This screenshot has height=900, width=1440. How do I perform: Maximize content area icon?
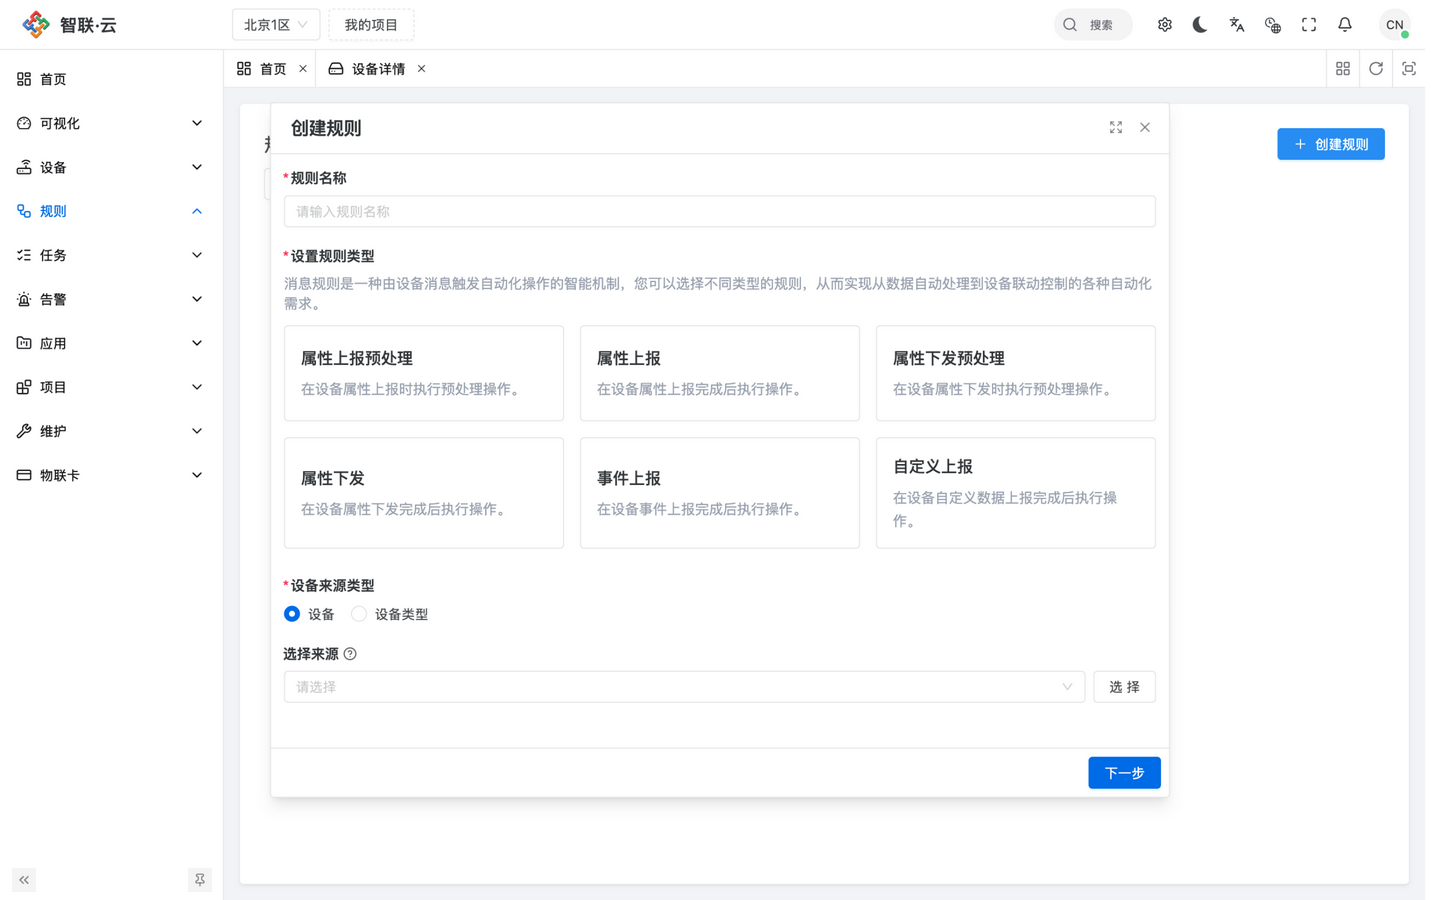1409,69
